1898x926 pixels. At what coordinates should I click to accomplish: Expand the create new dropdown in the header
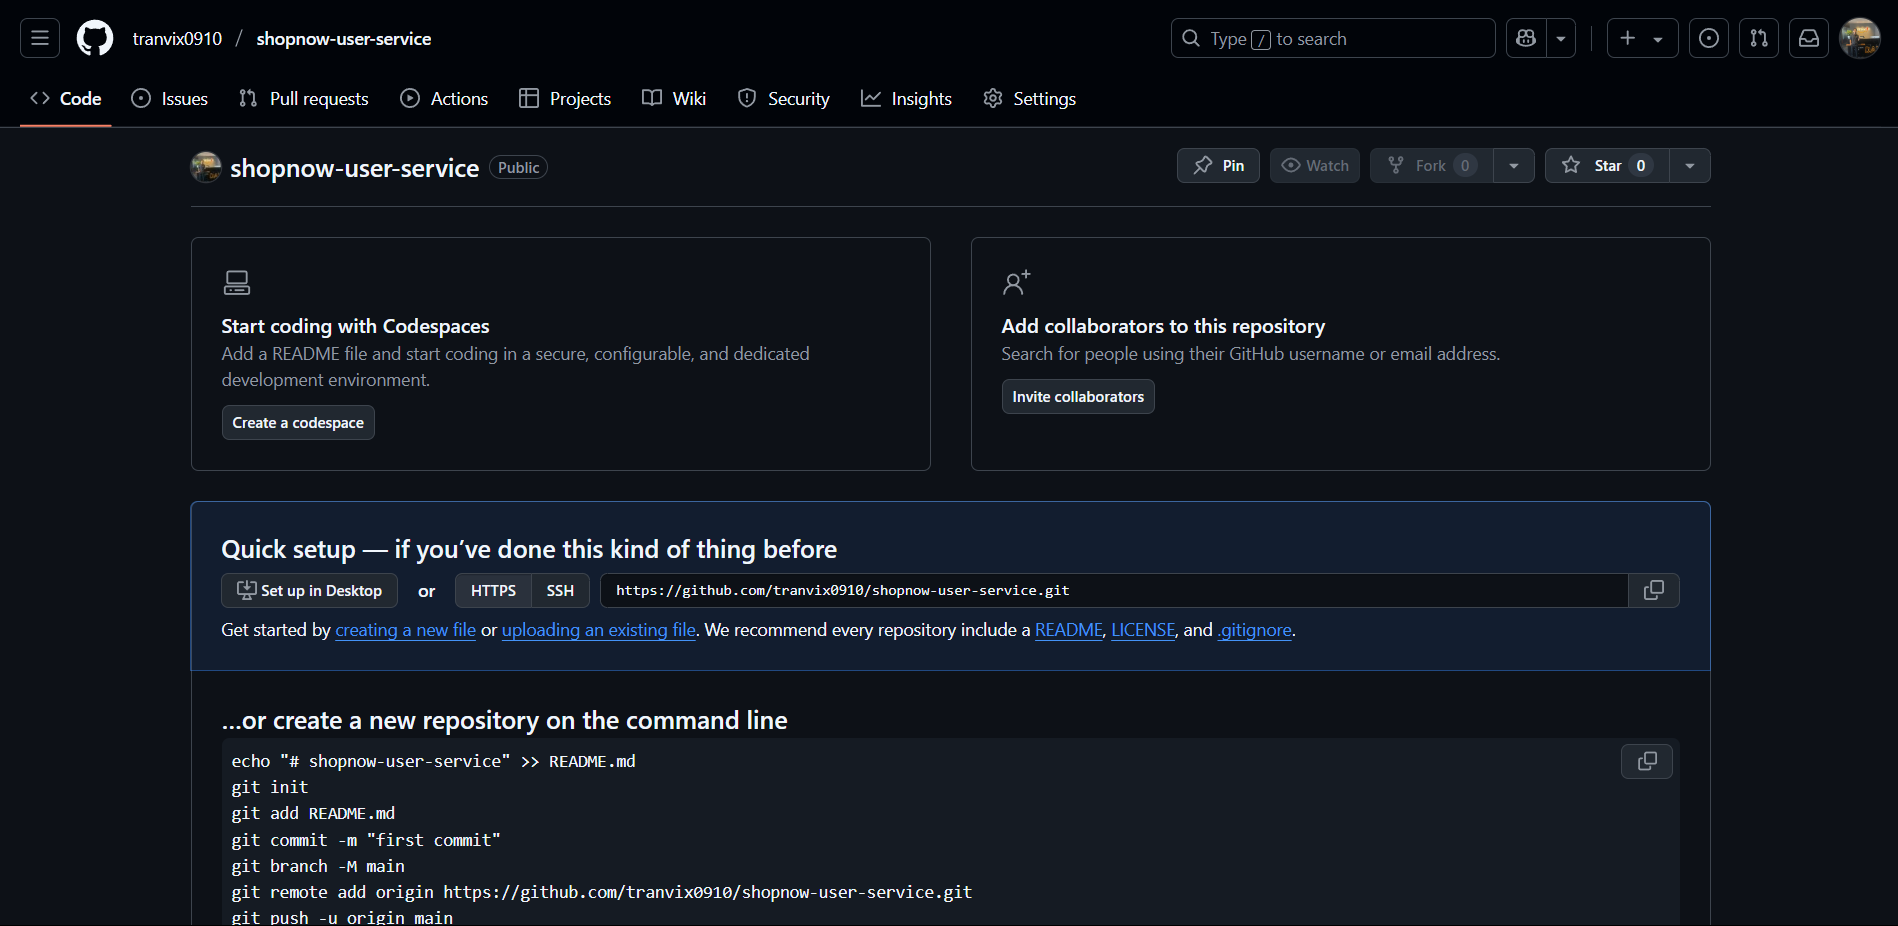point(1657,38)
